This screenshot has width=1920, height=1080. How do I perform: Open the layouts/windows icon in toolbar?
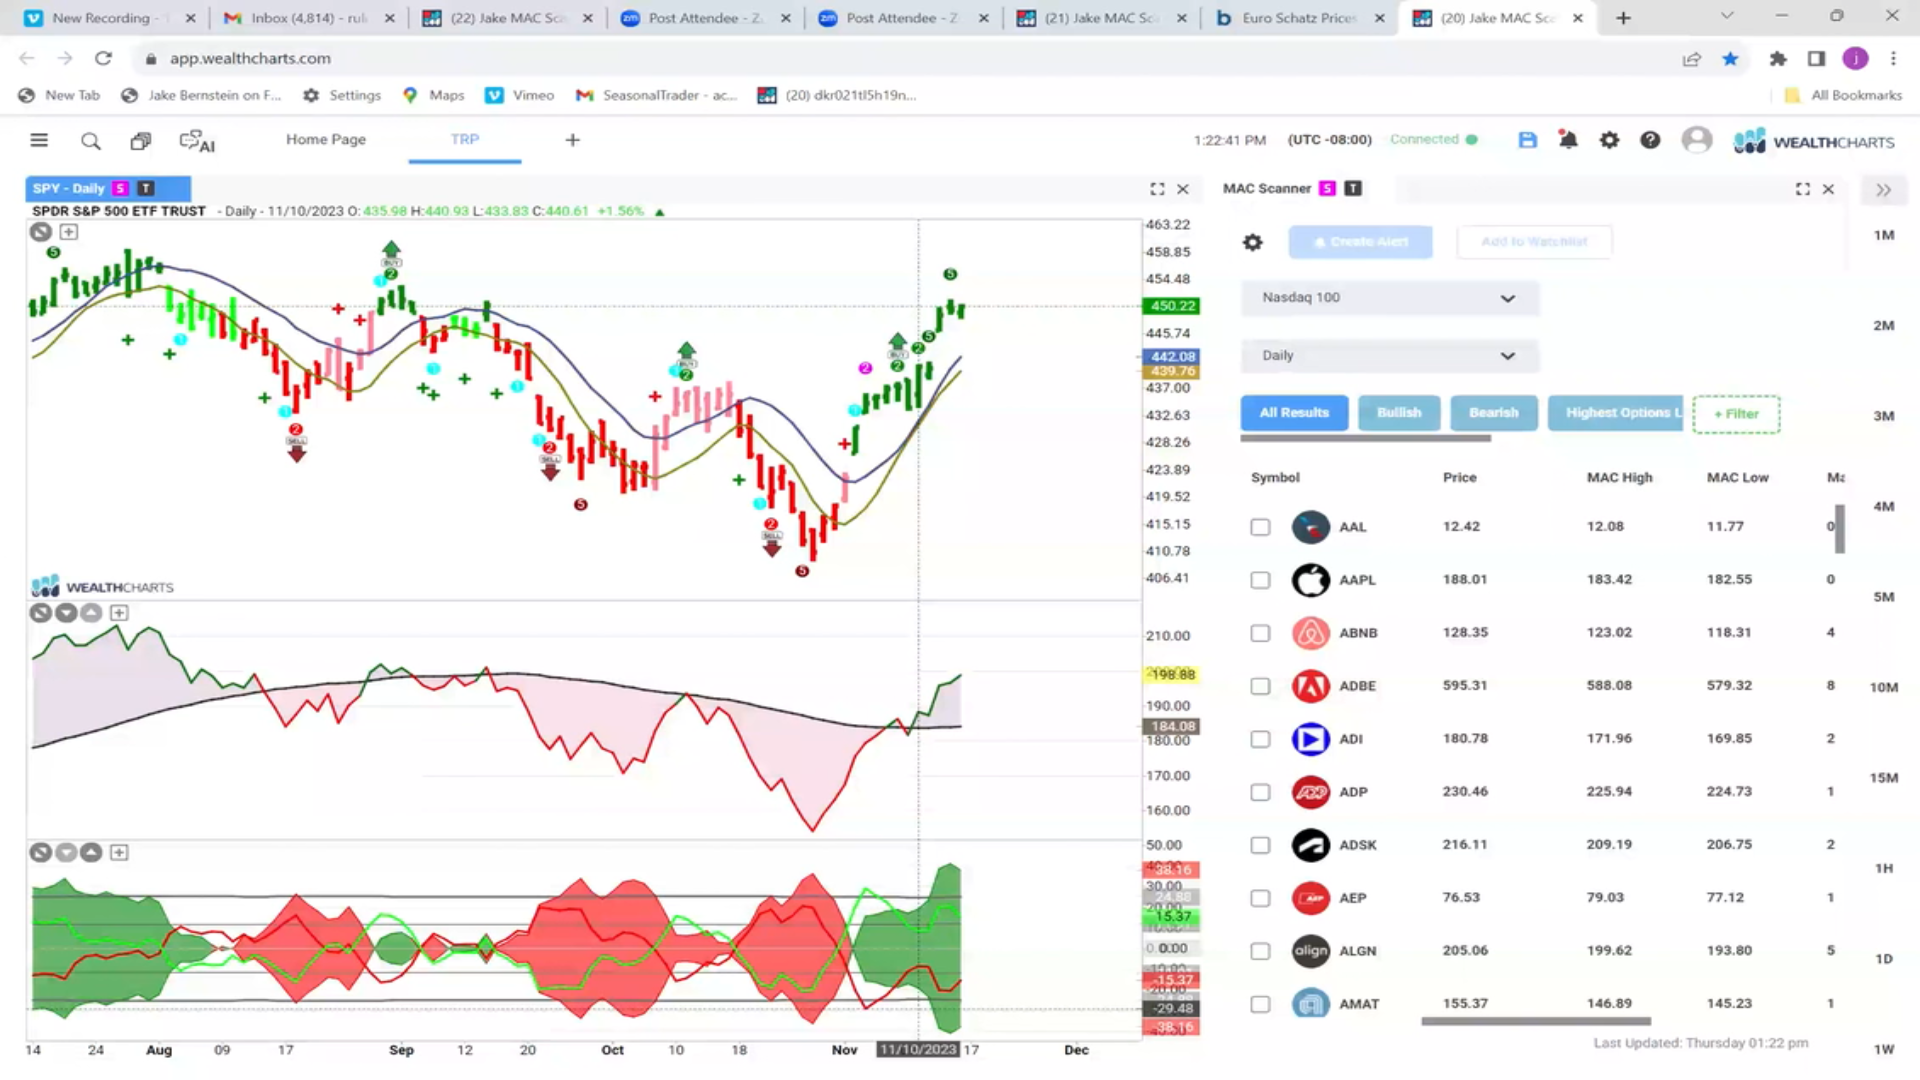click(141, 141)
